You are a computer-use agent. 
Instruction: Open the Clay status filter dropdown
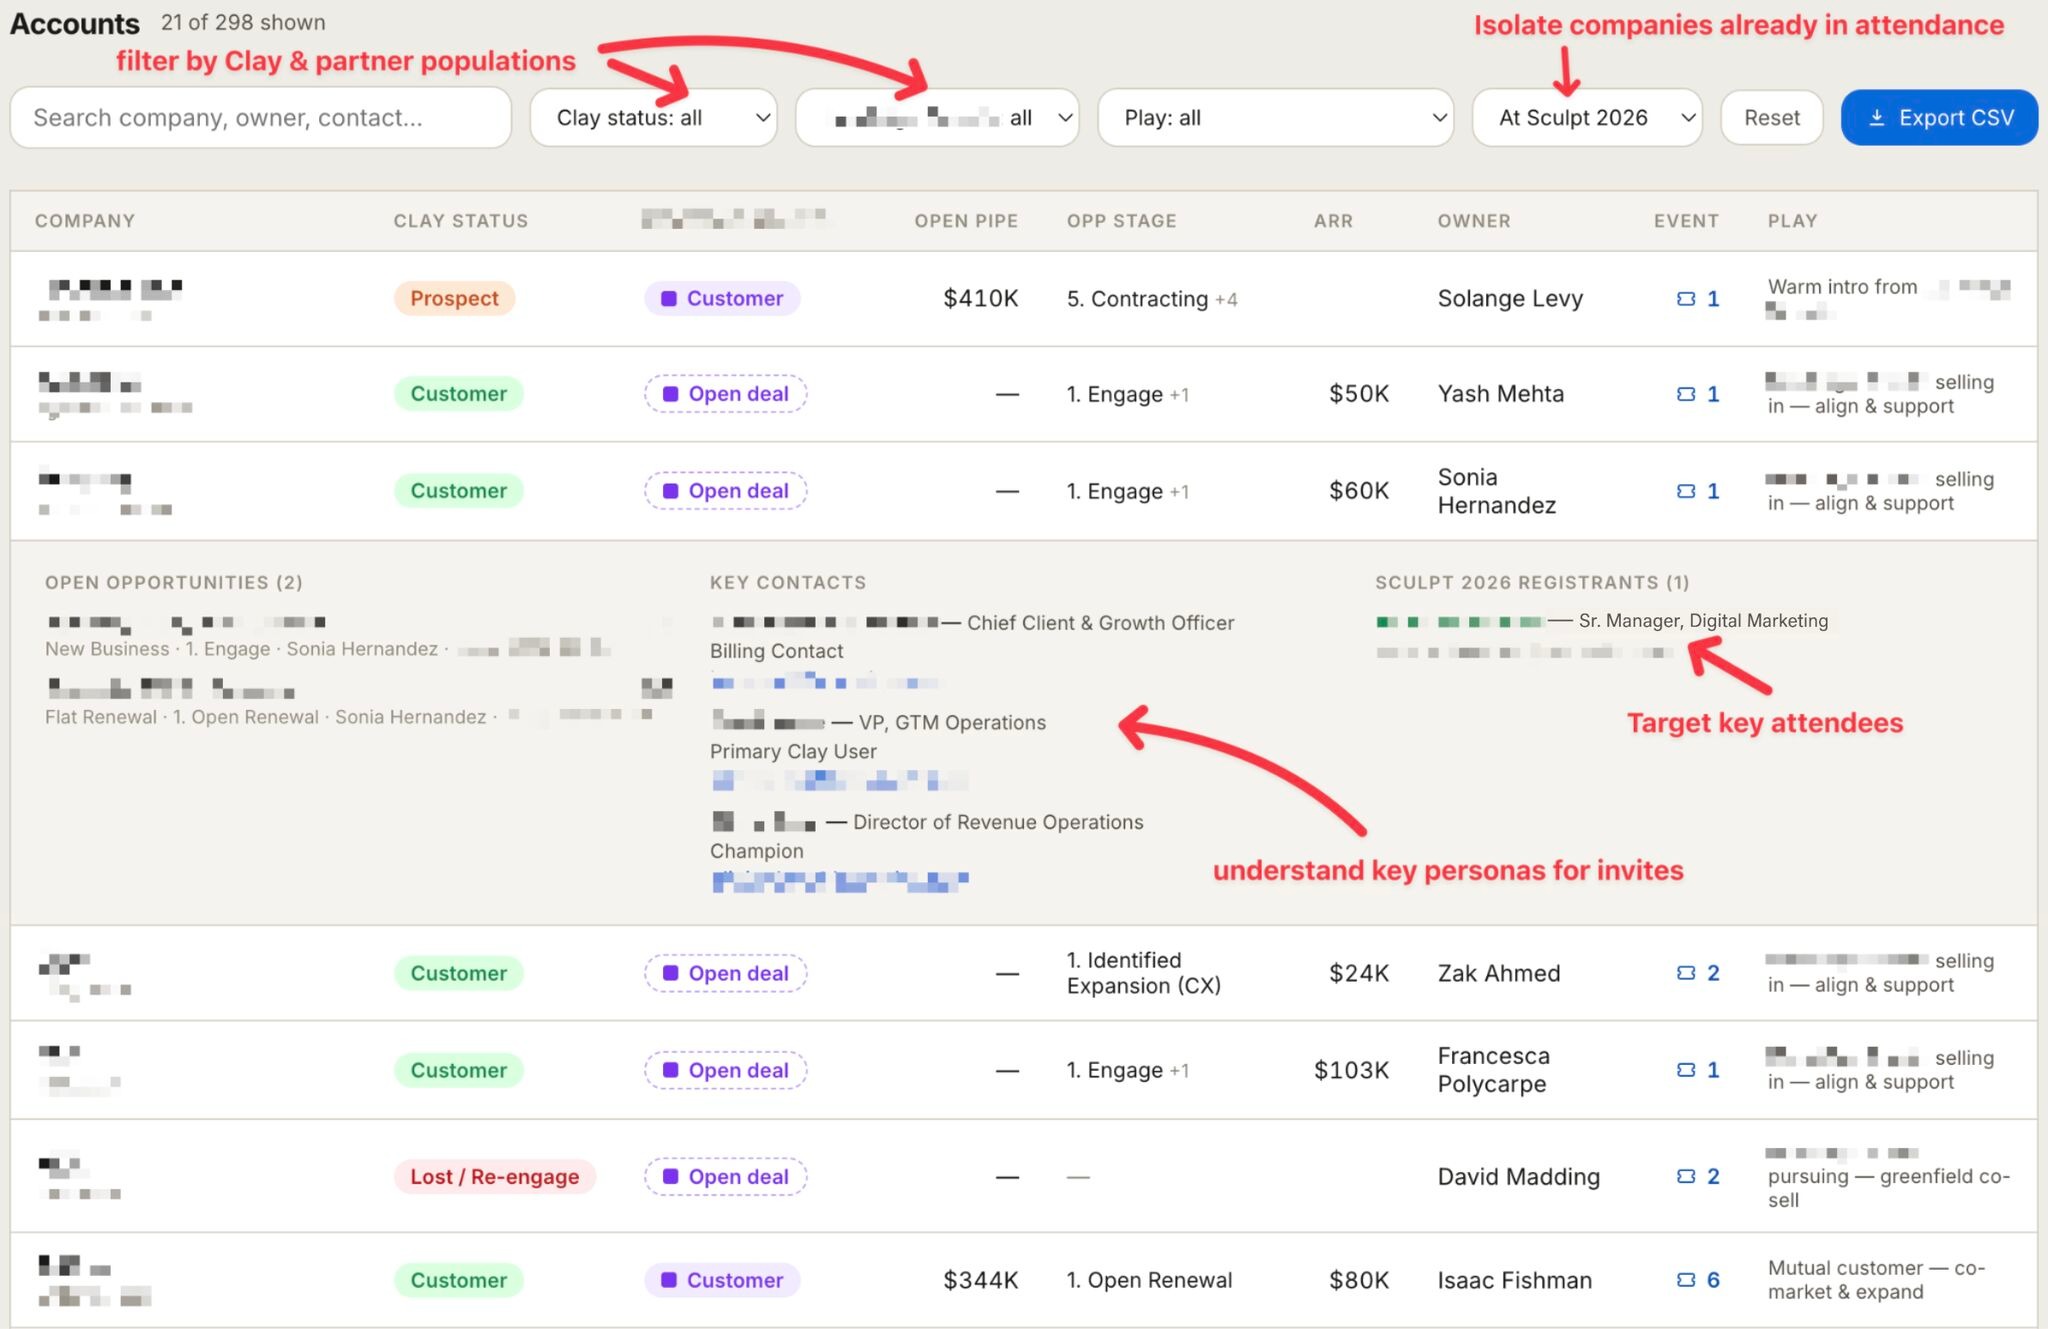click(x=653, y=118)
